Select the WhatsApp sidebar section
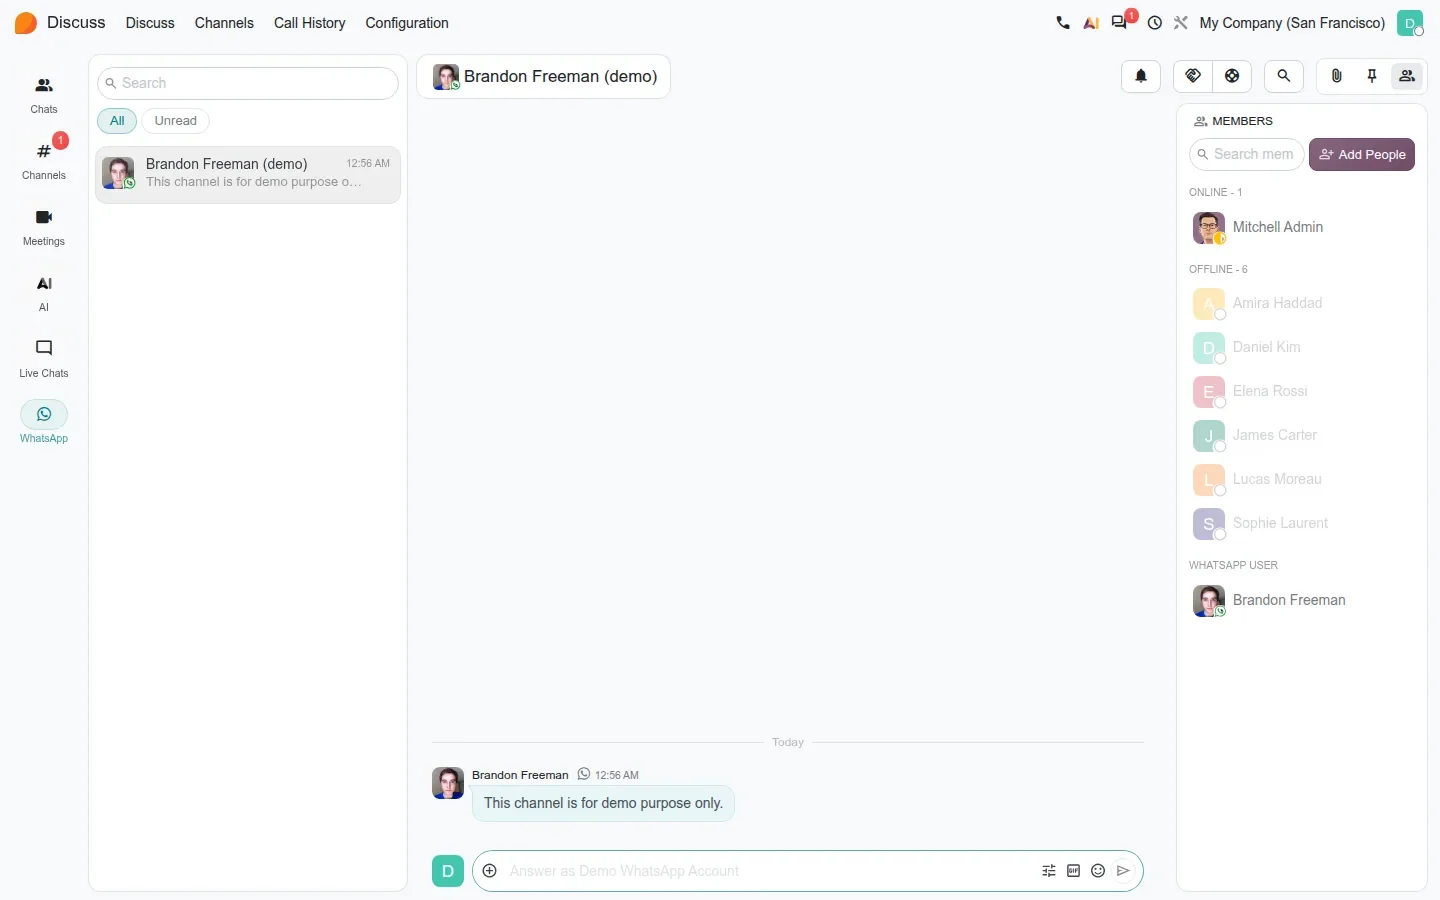The image size is (1440, 900). pos(44,424)
